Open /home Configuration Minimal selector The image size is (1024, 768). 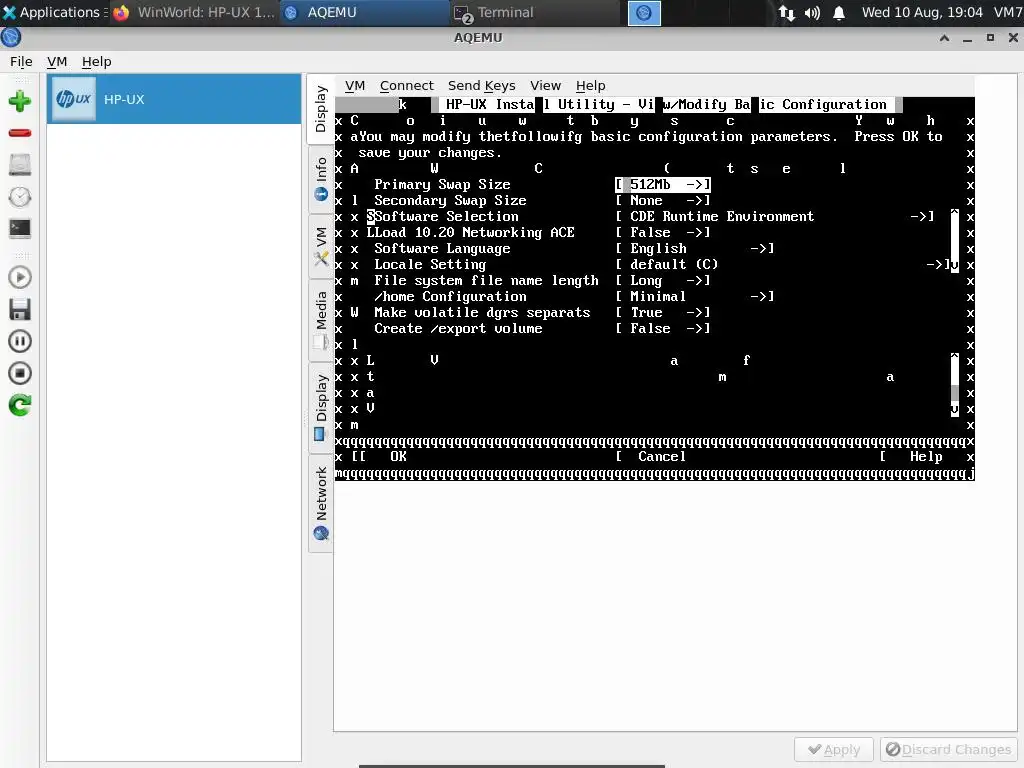tap(695, 296)
